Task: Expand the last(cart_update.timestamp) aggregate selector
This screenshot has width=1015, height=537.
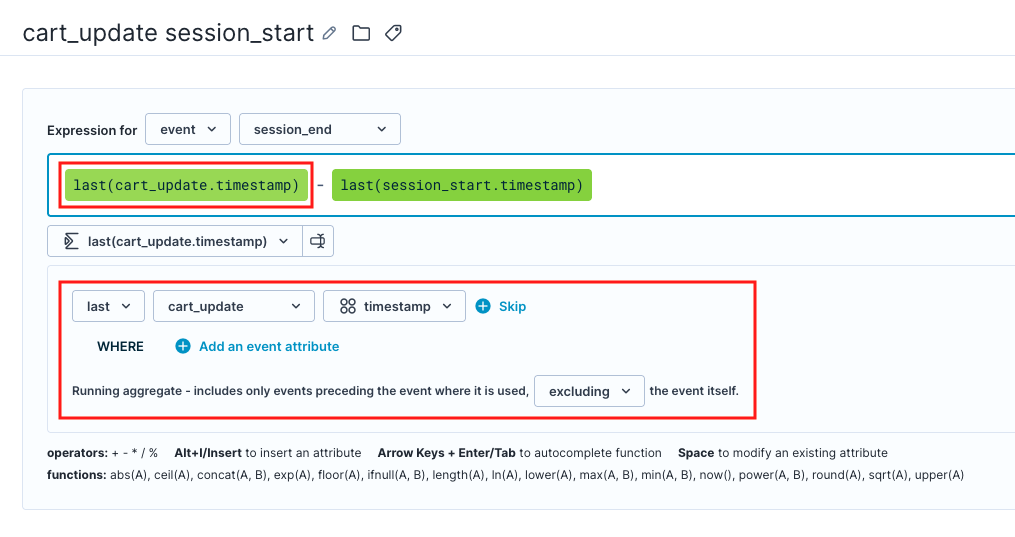Action: [x=175, y=241]
